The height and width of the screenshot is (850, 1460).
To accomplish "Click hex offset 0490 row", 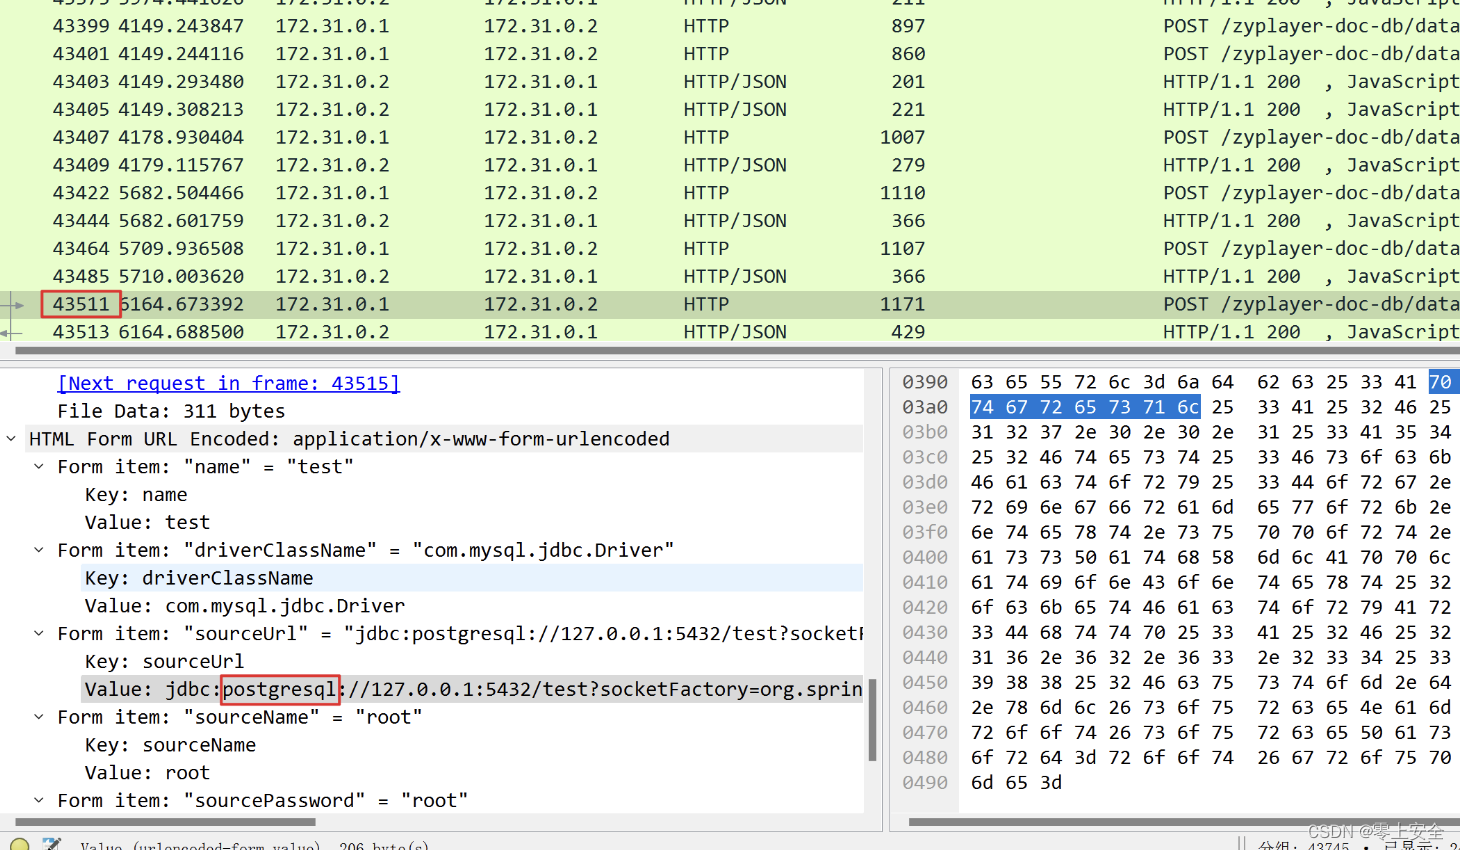I will [x=925, y=782].
